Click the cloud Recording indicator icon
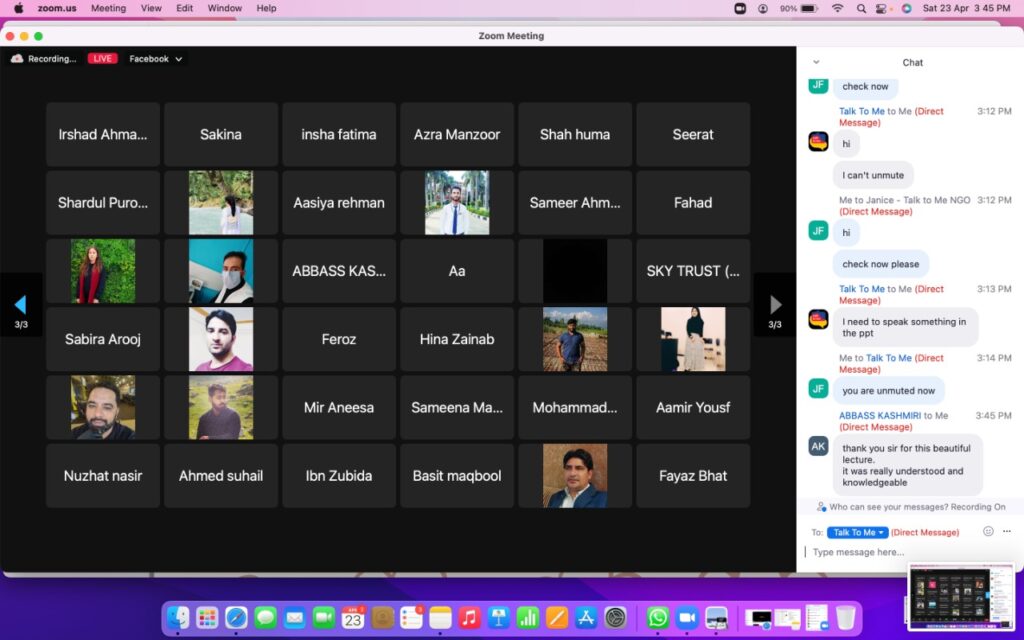 pyautogui.click(x=17, y=59)
